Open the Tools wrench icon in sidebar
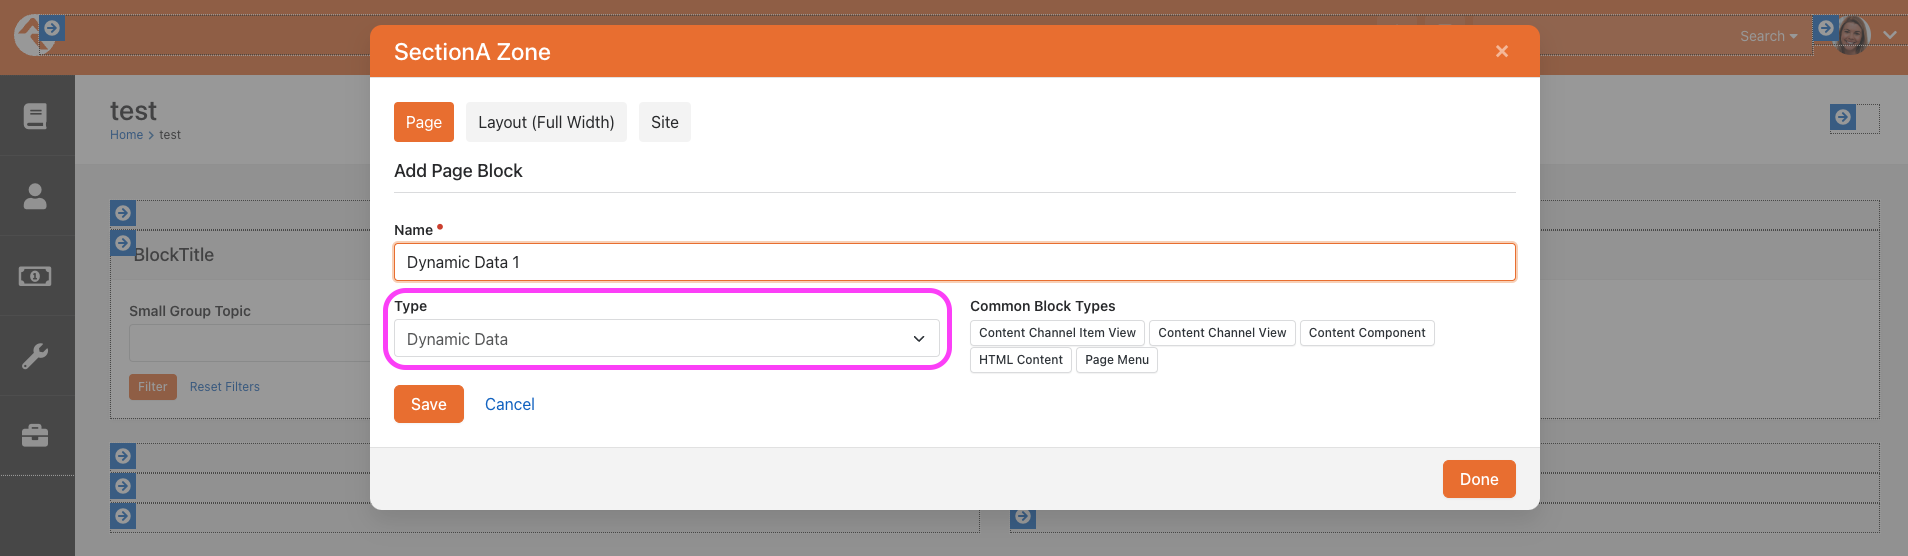This screenshot has width=1908, height=556. (x=35, y=356)
